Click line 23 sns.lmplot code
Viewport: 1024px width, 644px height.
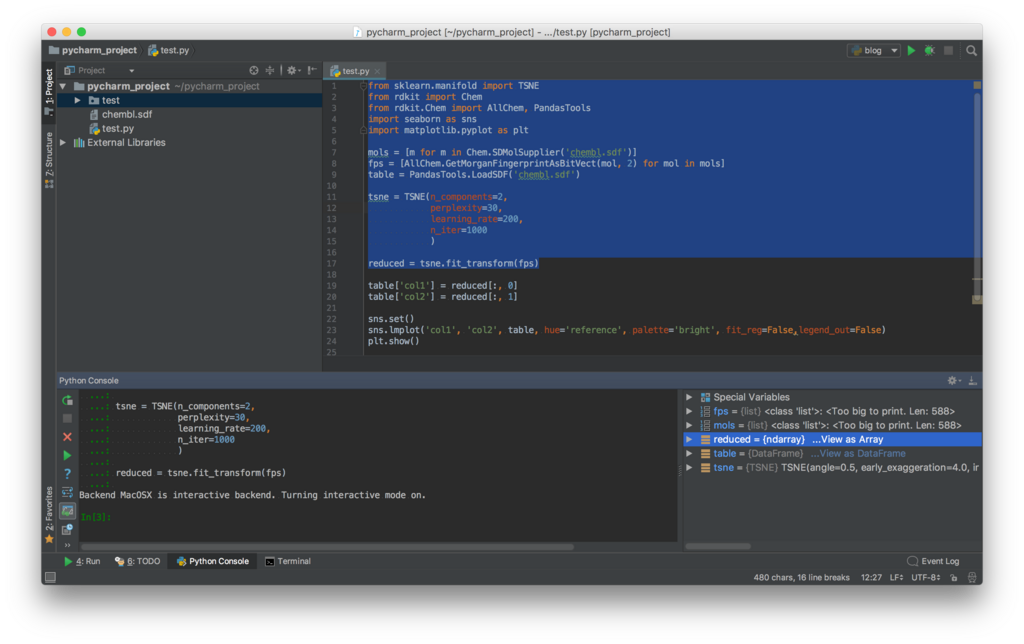click(x=626, y=330)
